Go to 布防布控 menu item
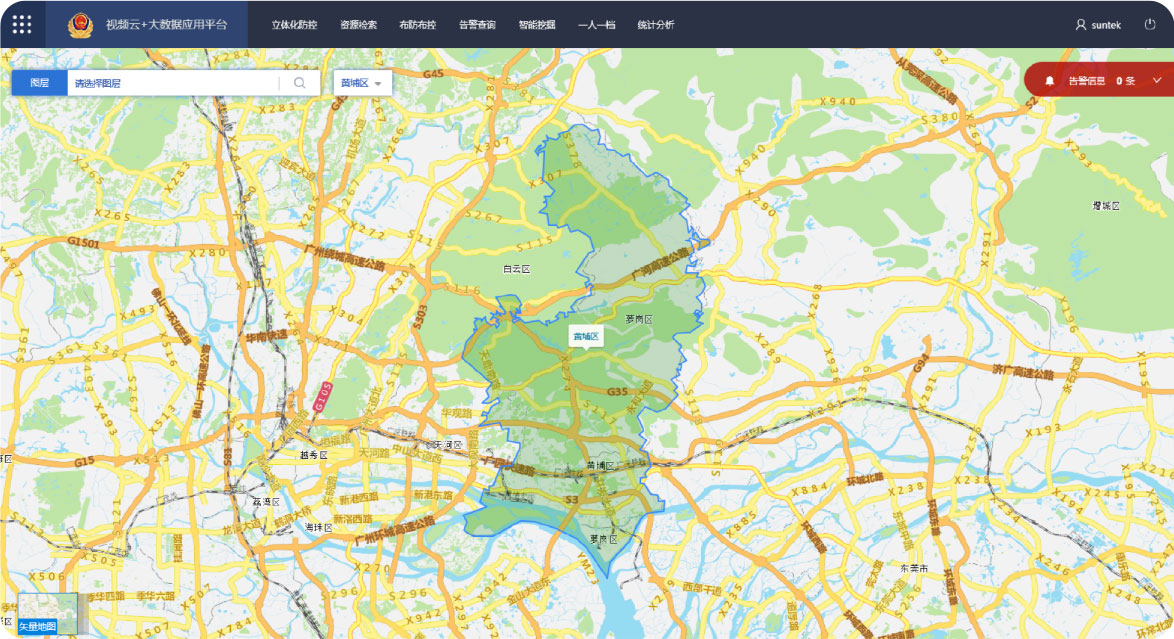Screen dimensions: 1174x639 [417, 24]
